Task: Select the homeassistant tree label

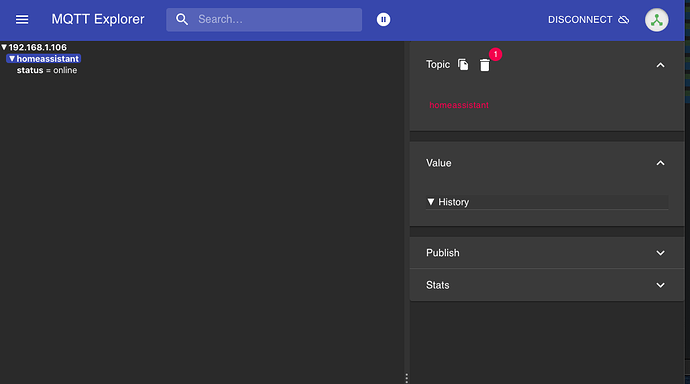Action: coord(48,59)
